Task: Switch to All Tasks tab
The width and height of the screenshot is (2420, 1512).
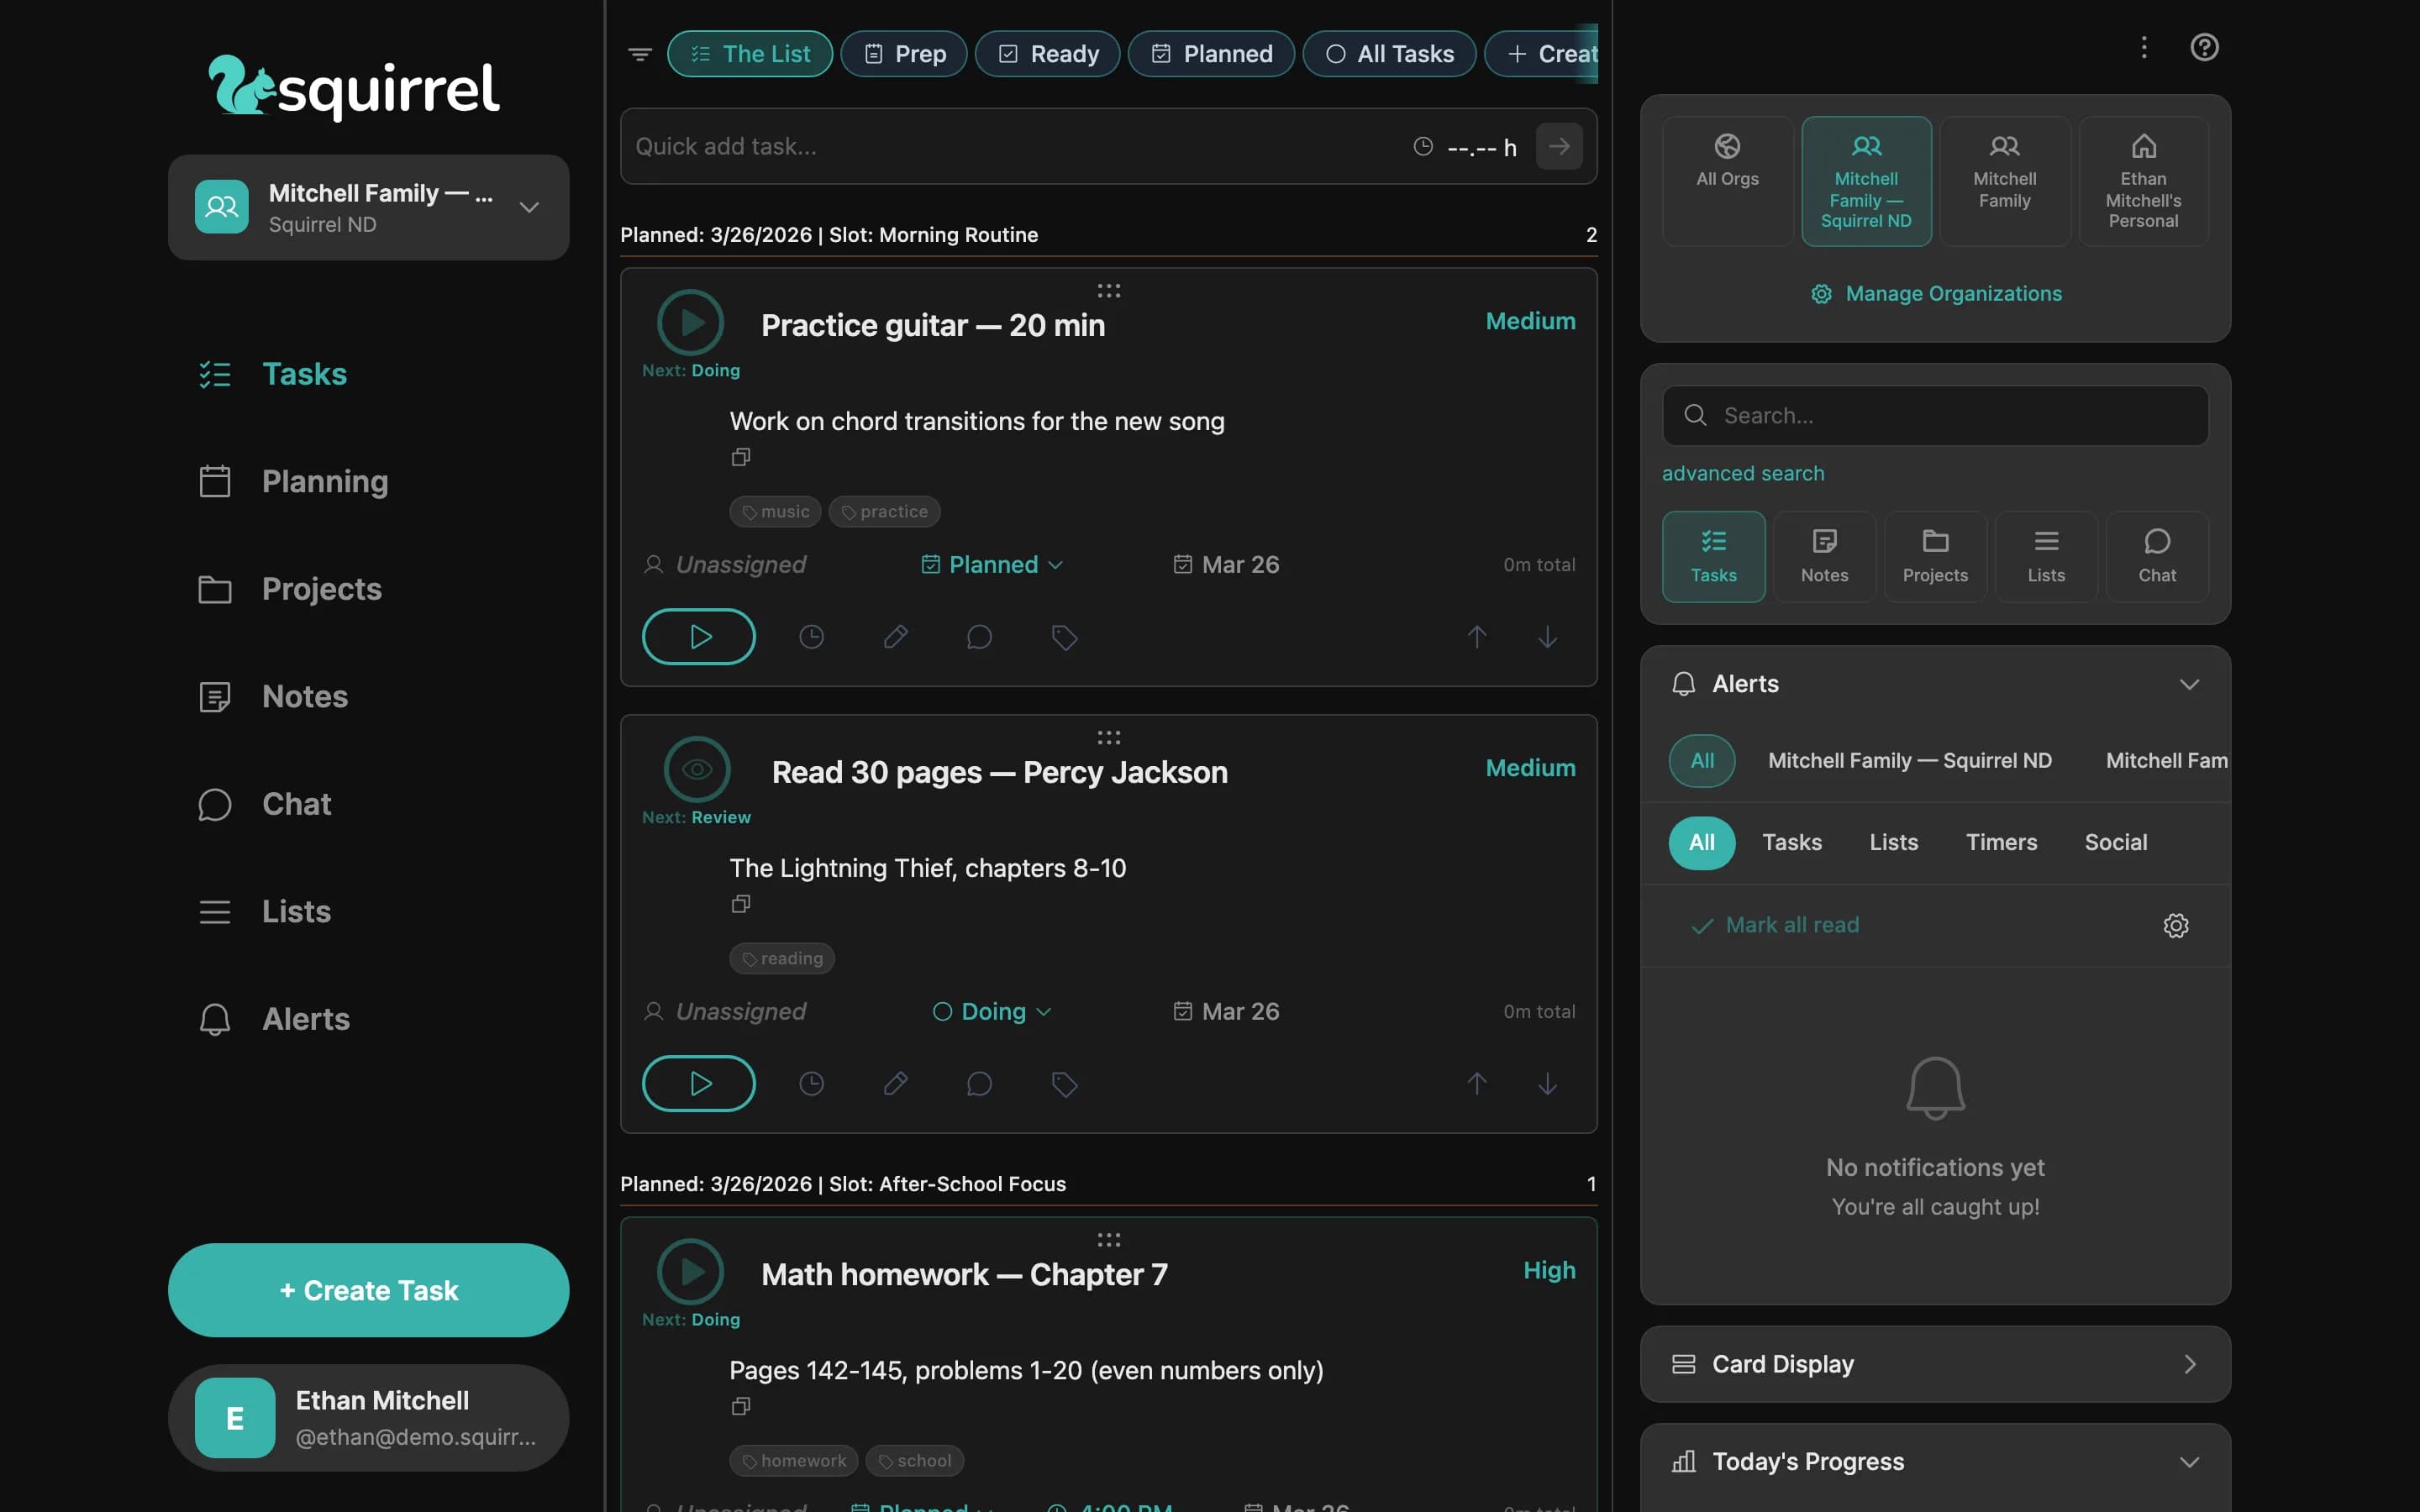Action: [1389, 54]
